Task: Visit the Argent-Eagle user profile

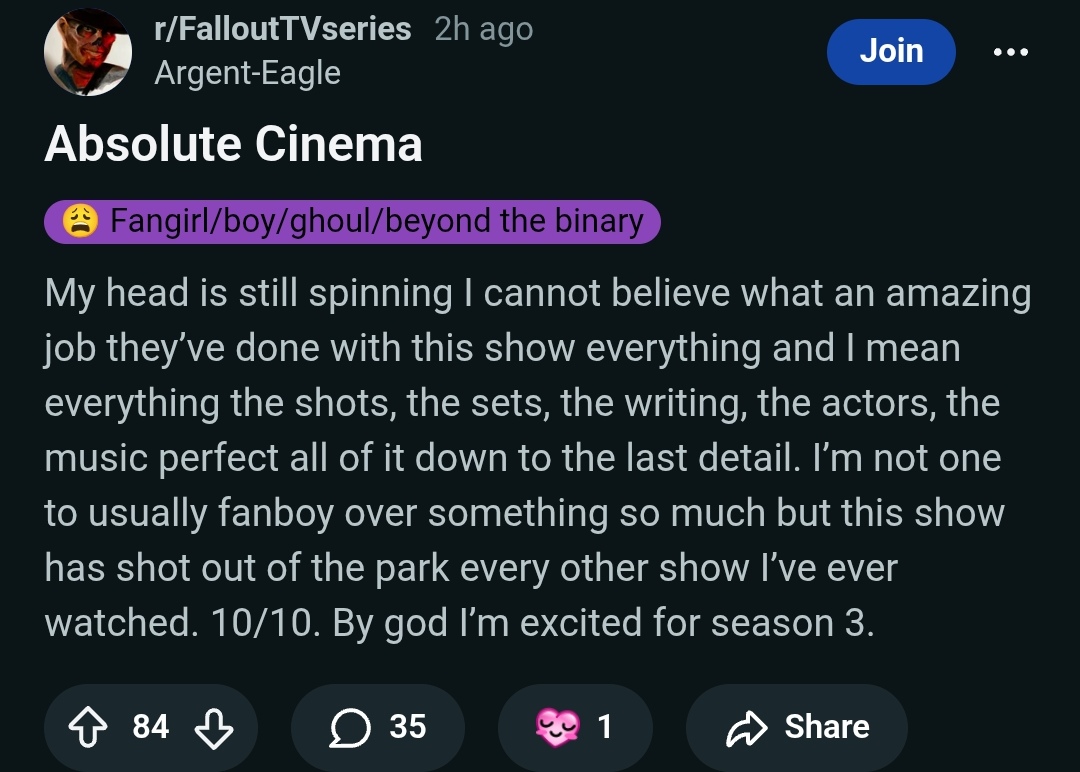Action: [x=247, y=73]
